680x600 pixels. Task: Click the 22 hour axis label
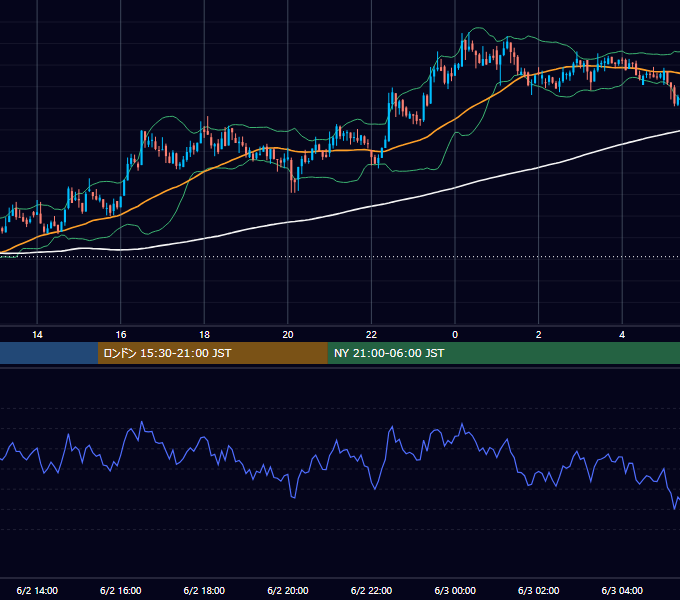pos(371,335)
